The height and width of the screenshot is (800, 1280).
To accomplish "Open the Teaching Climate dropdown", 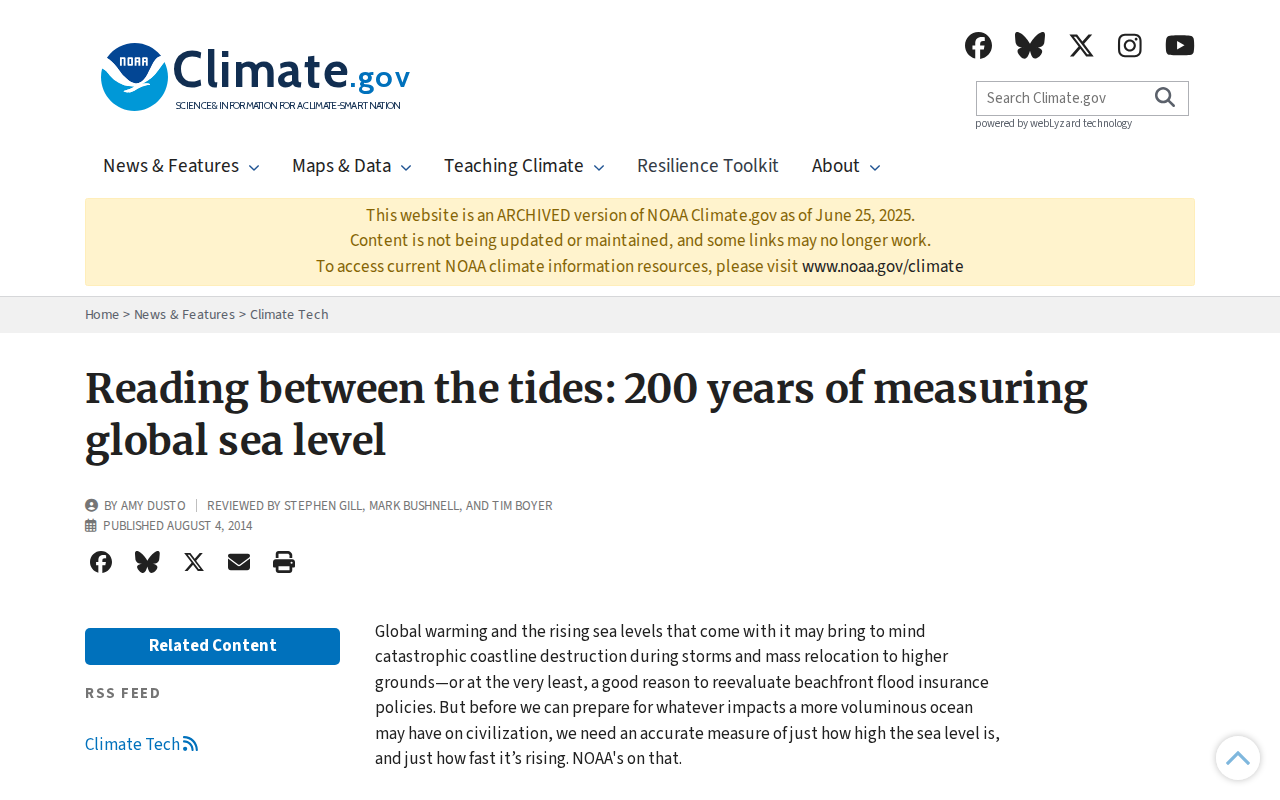I will tap(524, 166).
